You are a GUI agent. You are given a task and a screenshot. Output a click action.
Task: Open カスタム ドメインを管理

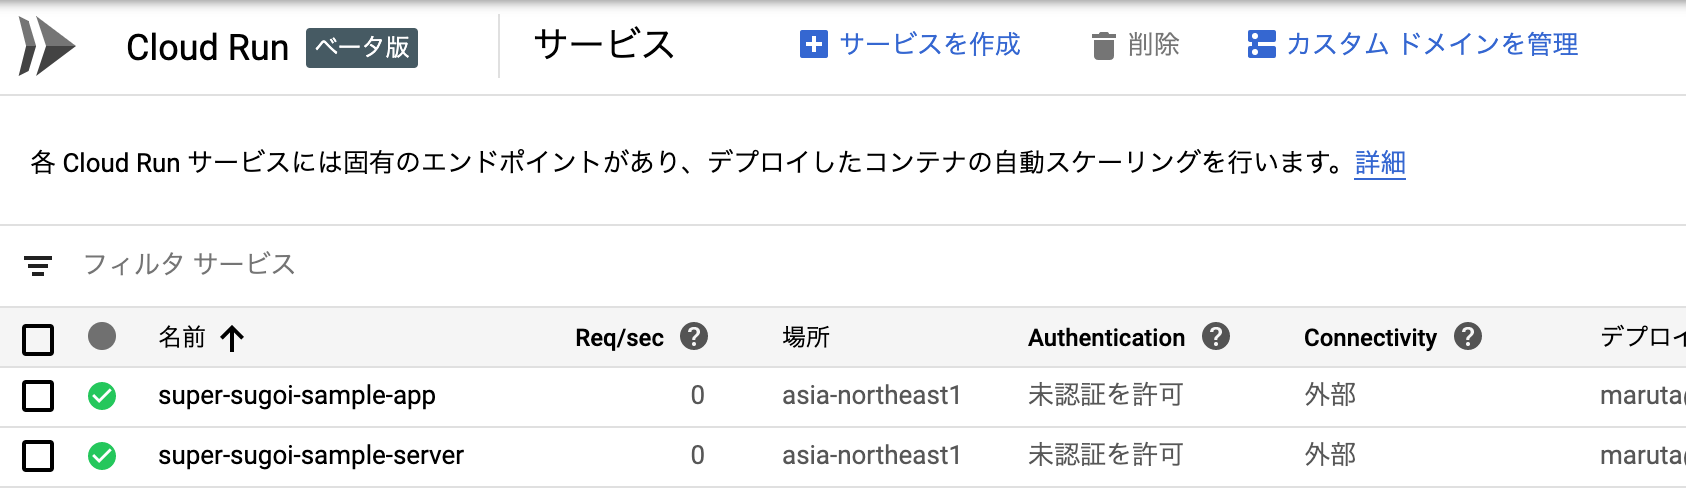[1413, 45]
